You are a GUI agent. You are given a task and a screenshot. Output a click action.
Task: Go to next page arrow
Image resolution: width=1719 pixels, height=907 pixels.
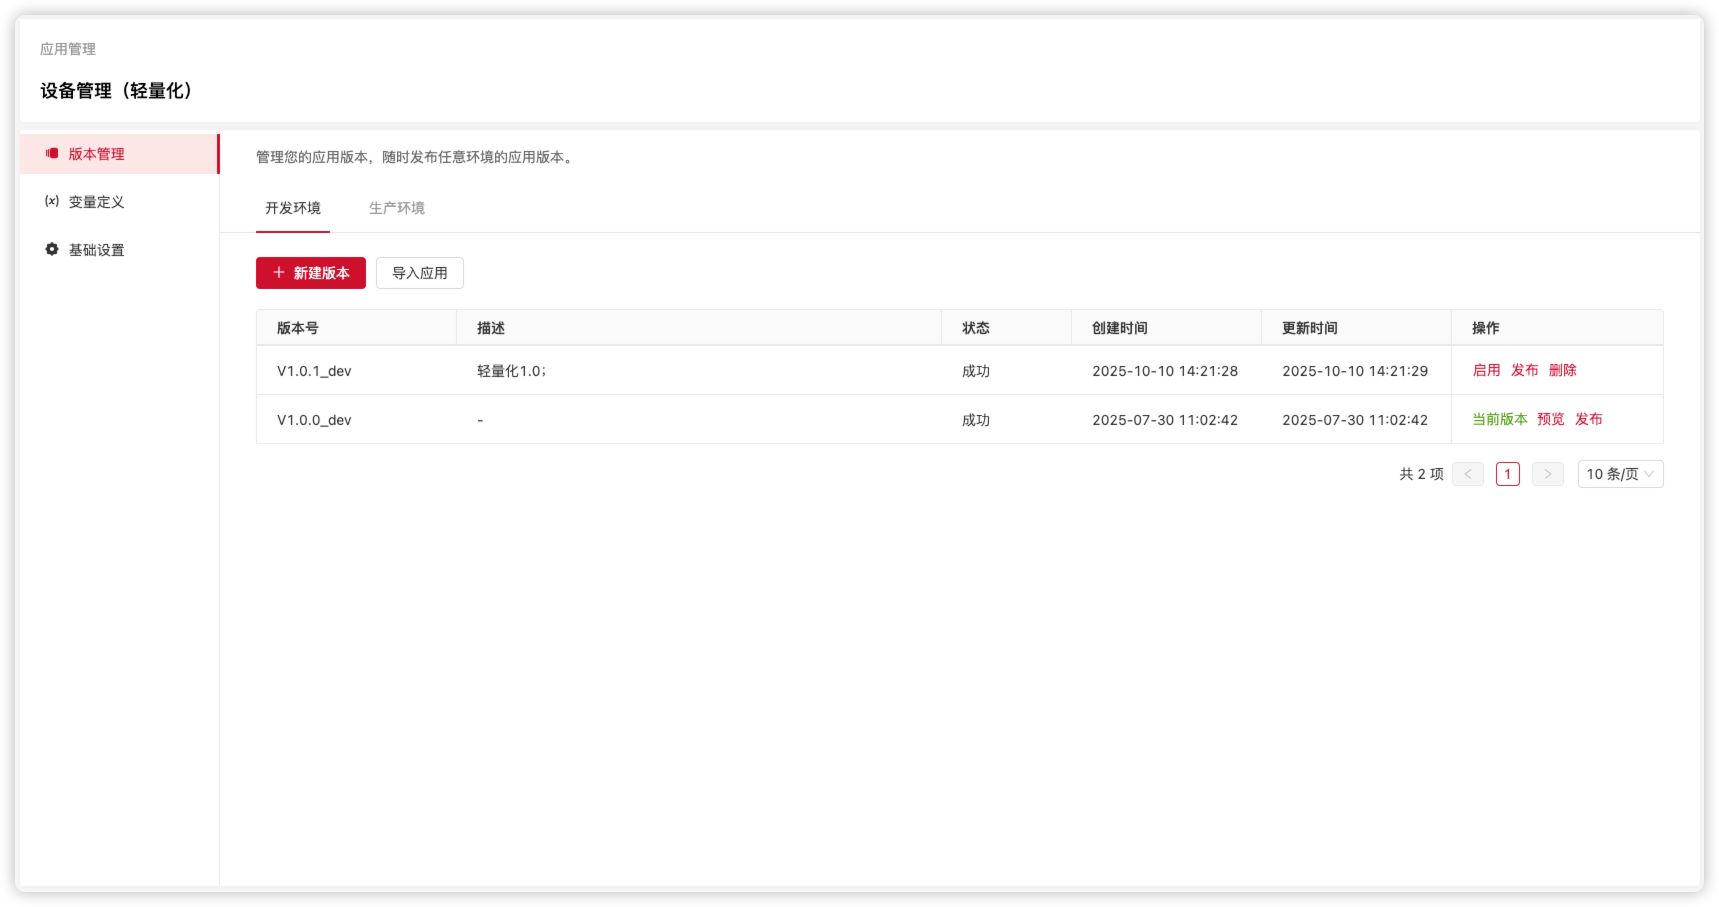[1547, 474]
